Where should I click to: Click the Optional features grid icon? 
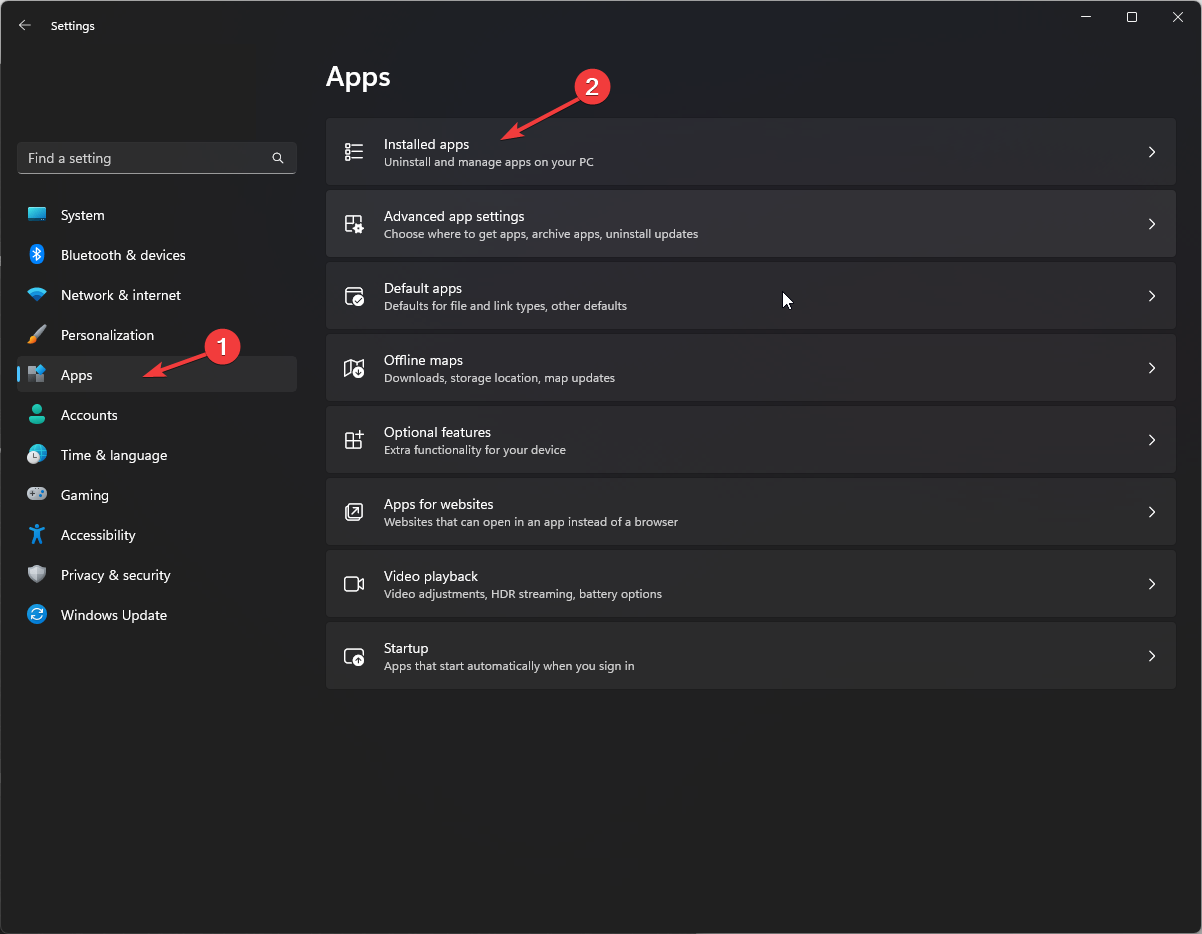[x=354, y=440]
